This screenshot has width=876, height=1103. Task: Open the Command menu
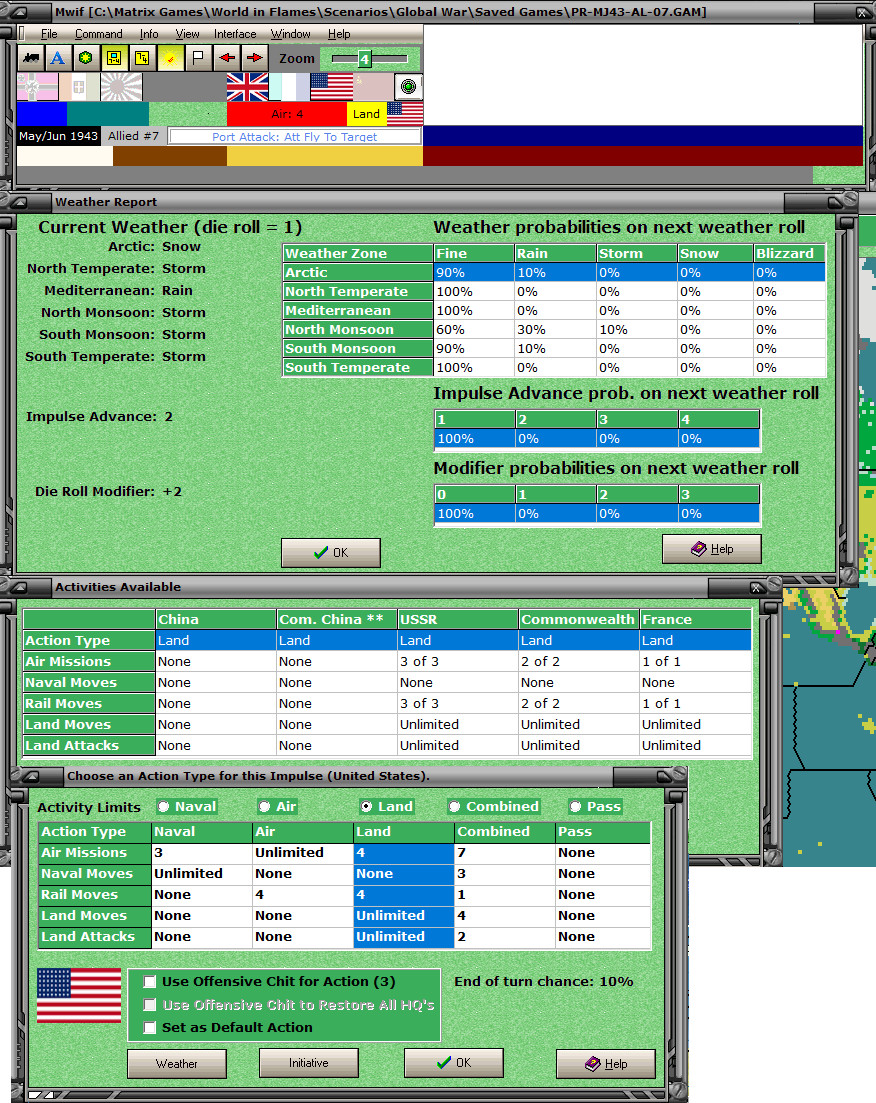click(x=99, y=34)
